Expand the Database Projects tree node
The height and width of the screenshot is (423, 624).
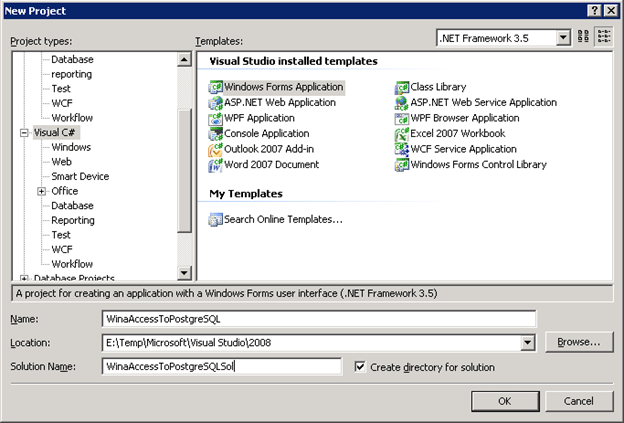[24, 278]
